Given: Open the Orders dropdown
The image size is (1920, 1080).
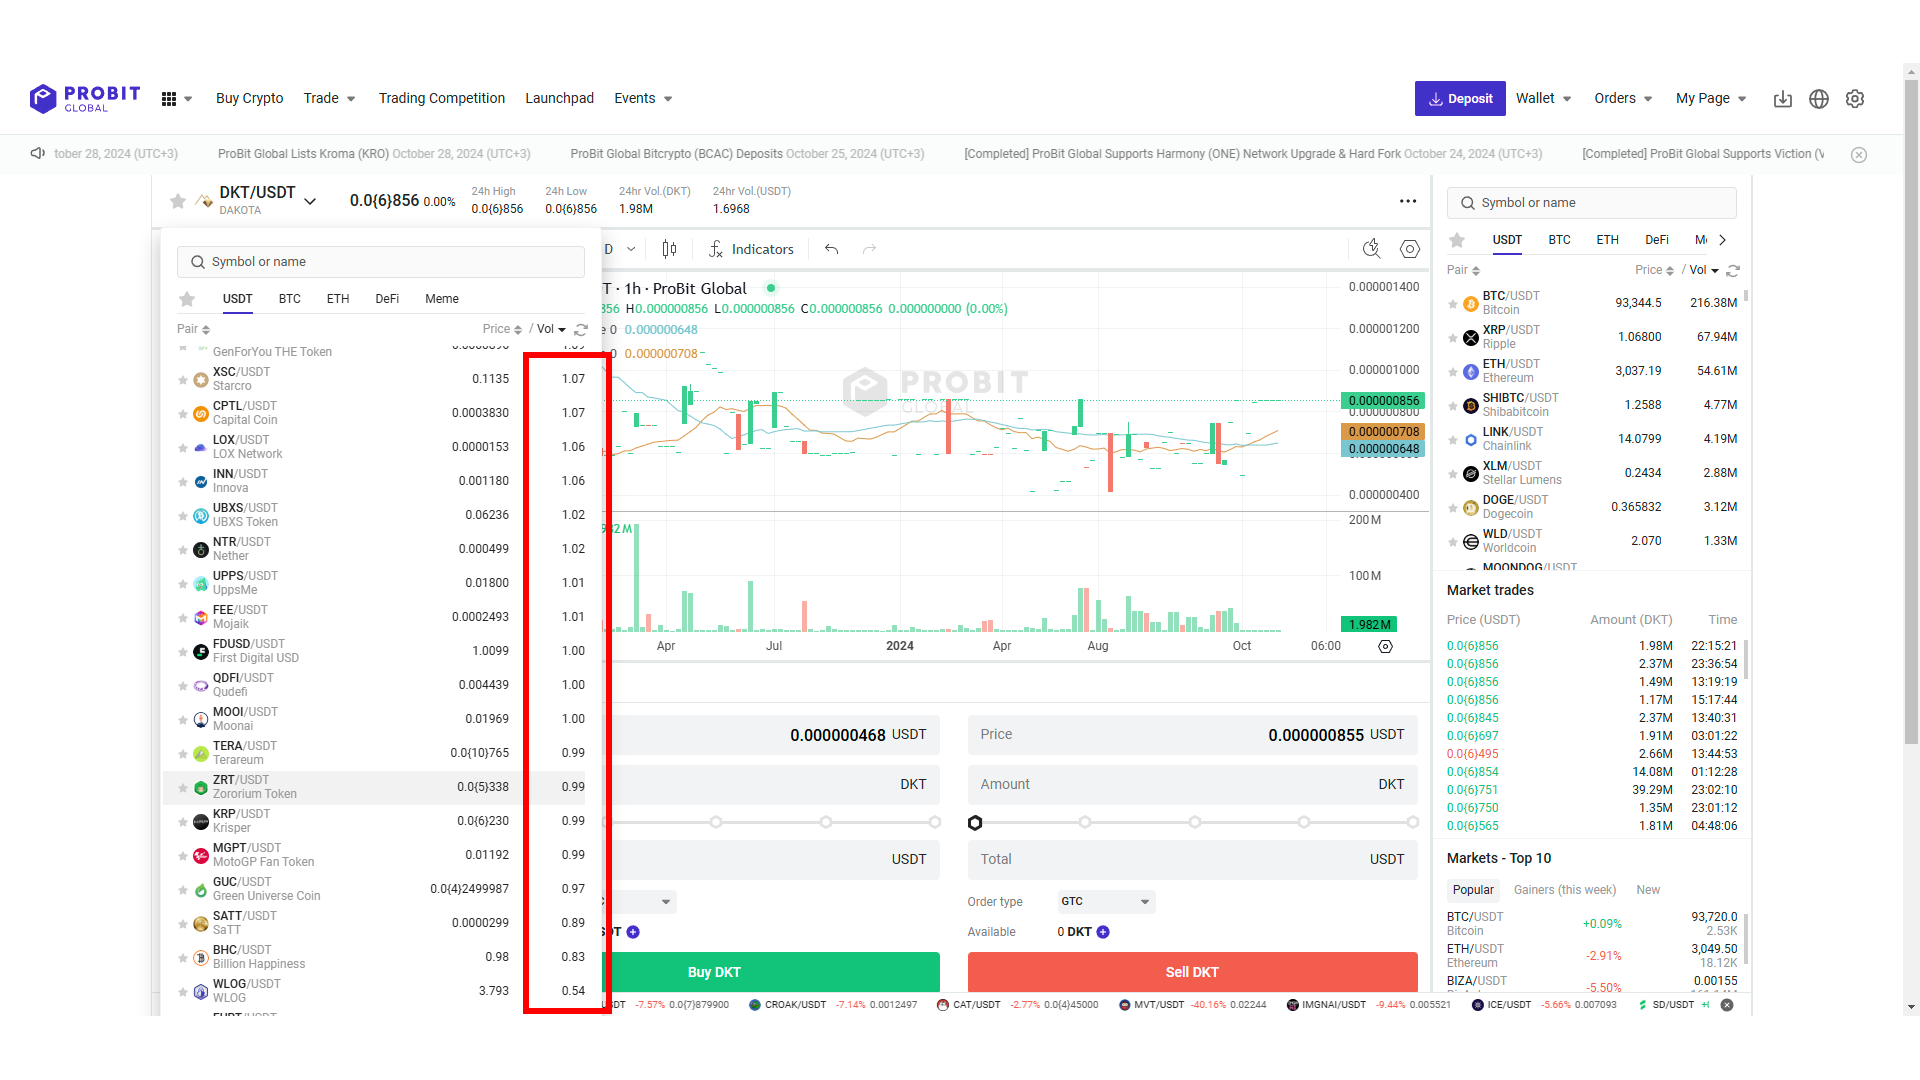Looking at the screenshot, I should (x=1623, y=98).
